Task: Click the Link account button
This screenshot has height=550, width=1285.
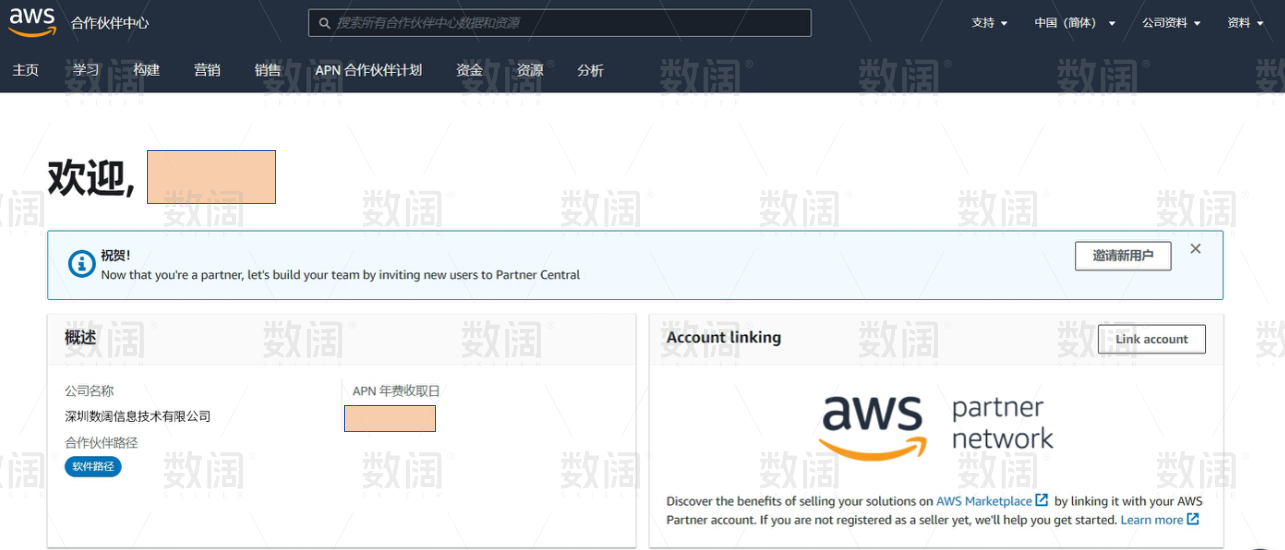Action: coord(1152,339)
